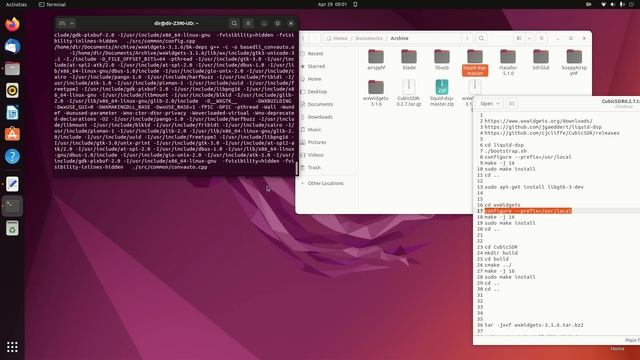Click the volume icon in the top bar
This screenshot has width=640, height=360.
(x=613, y=4)
